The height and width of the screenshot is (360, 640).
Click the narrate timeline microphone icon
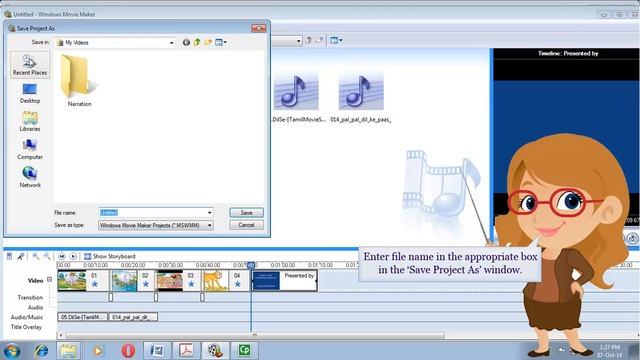(x=20, y=256)
